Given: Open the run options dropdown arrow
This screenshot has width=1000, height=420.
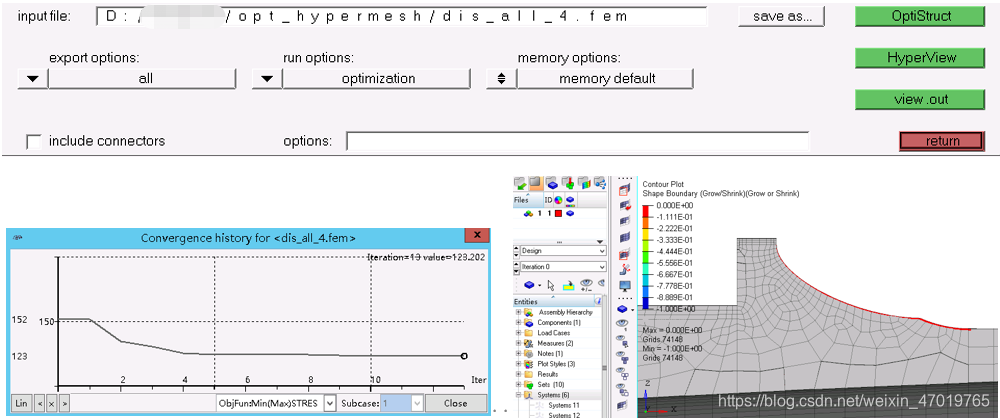Looking at the screenshot, I should 266,79.
